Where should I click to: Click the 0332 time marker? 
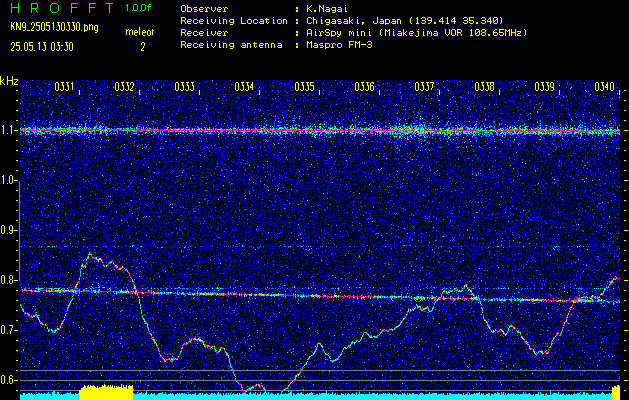click(124, 86)
